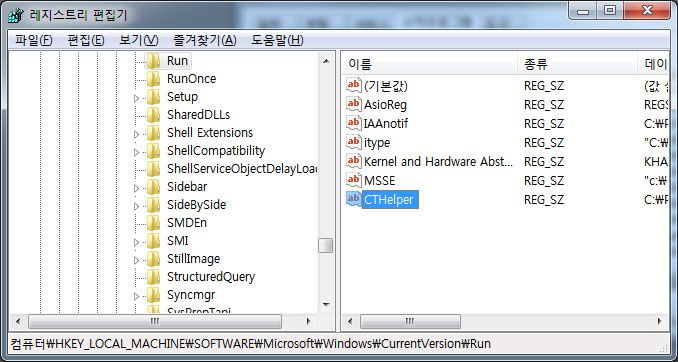
Task: Click the Run folder icon
Action: 153,61
